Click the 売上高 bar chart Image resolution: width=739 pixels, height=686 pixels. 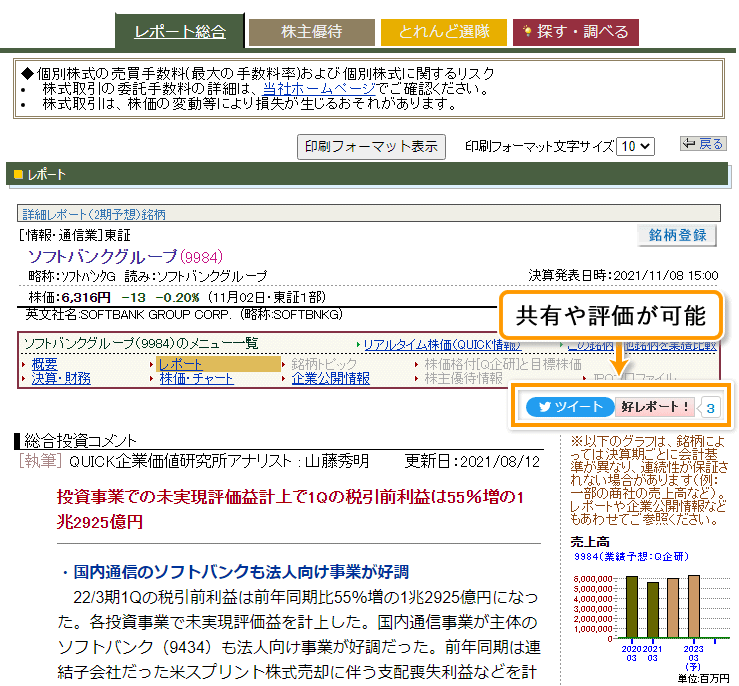coord(651,617)
